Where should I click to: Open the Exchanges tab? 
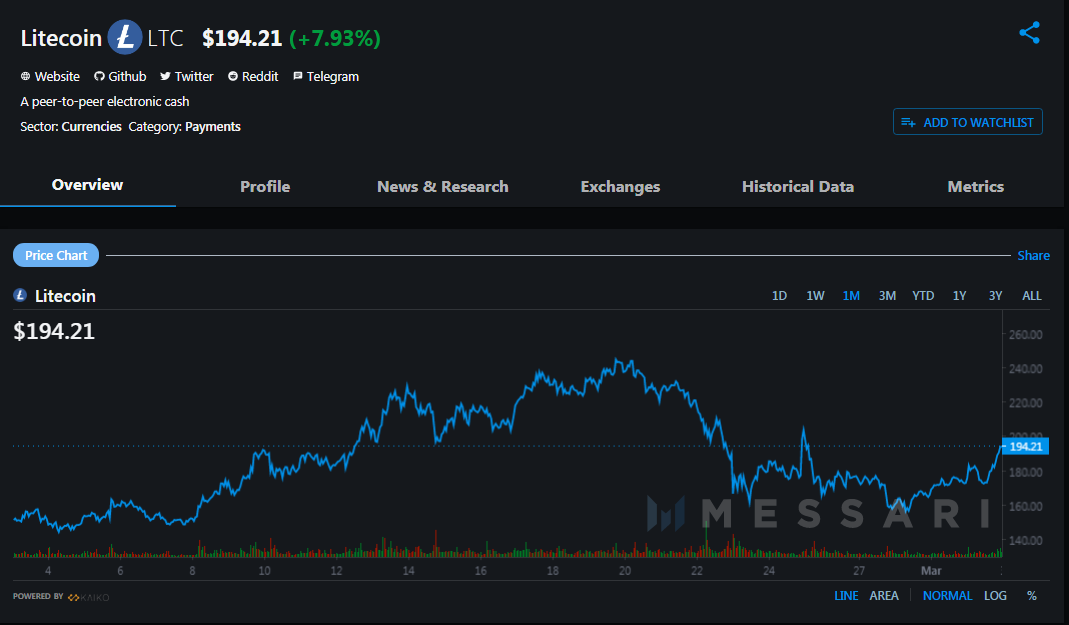click(620, 187)
